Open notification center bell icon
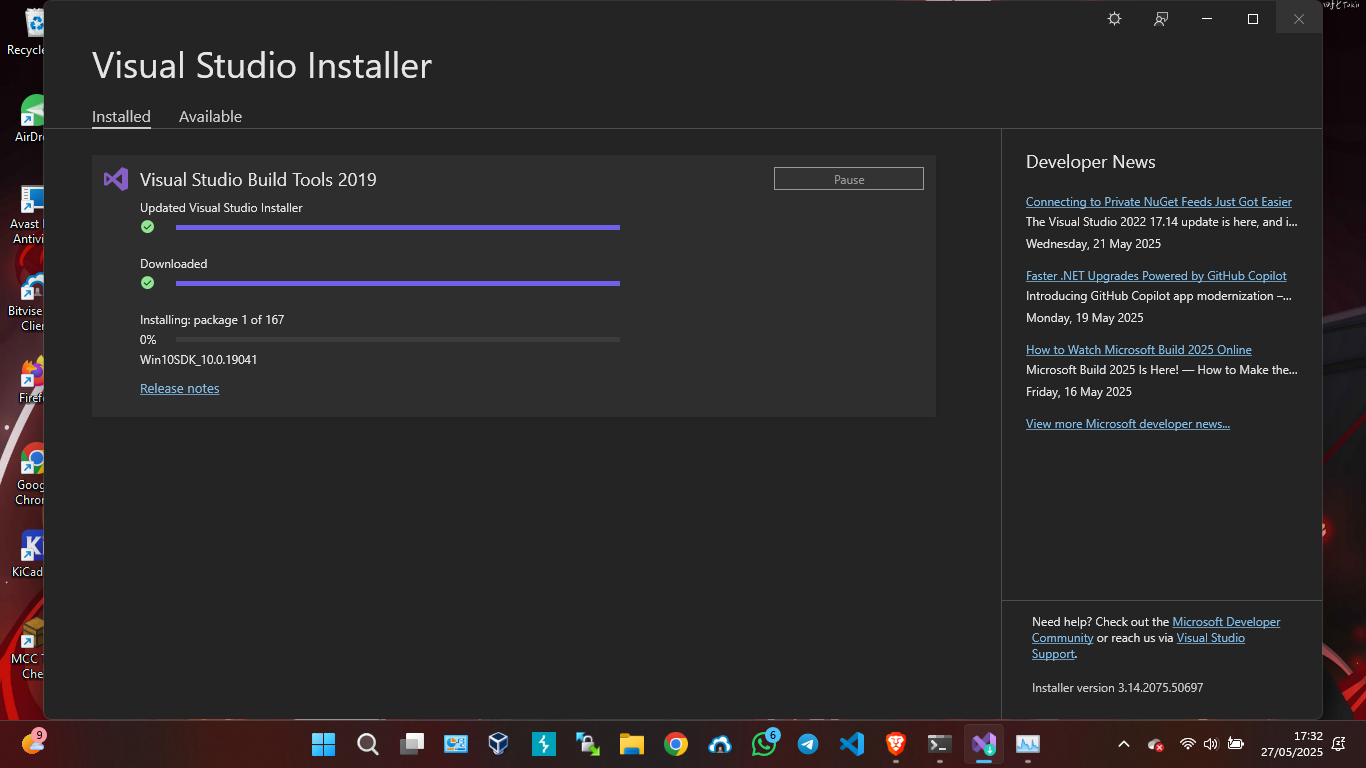Image resolution: width=1366 pixels, height=768 pixels. tap(1338, 744)
